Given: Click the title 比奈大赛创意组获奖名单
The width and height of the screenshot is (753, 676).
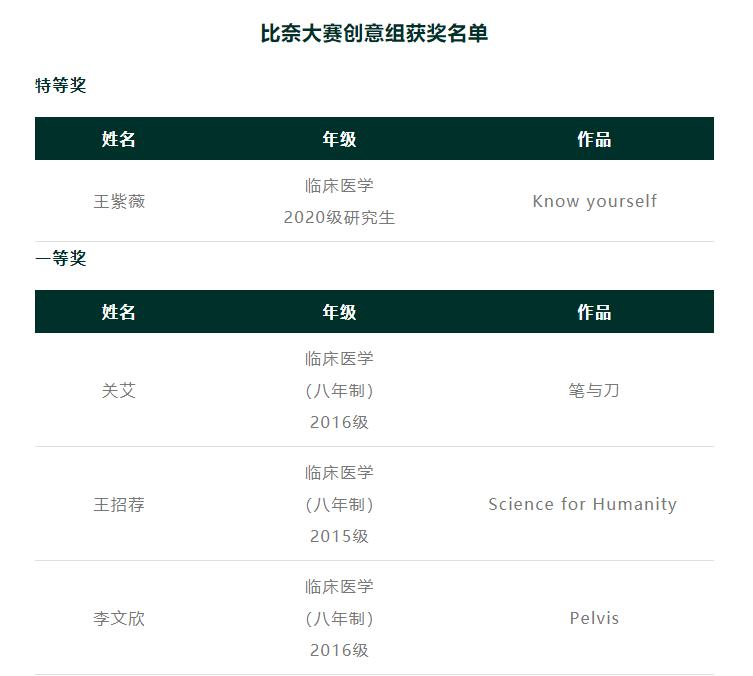Looking at the screenshot, I should tap(374, 34).
